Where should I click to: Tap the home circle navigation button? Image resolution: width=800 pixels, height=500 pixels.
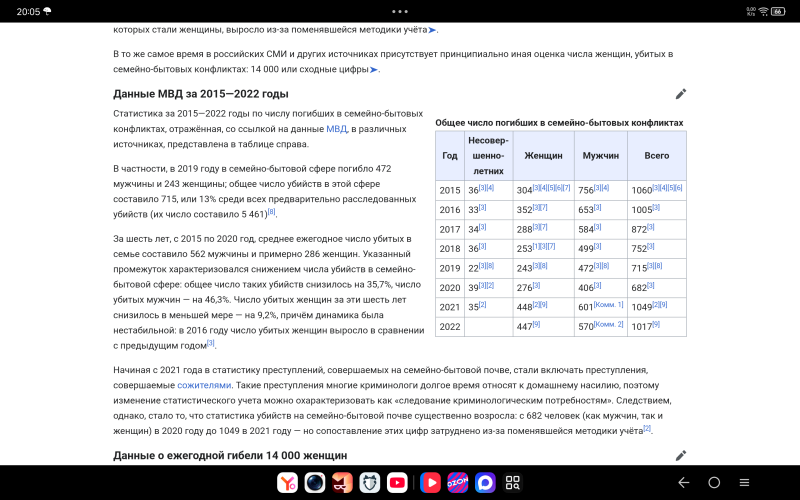[714, 482]
